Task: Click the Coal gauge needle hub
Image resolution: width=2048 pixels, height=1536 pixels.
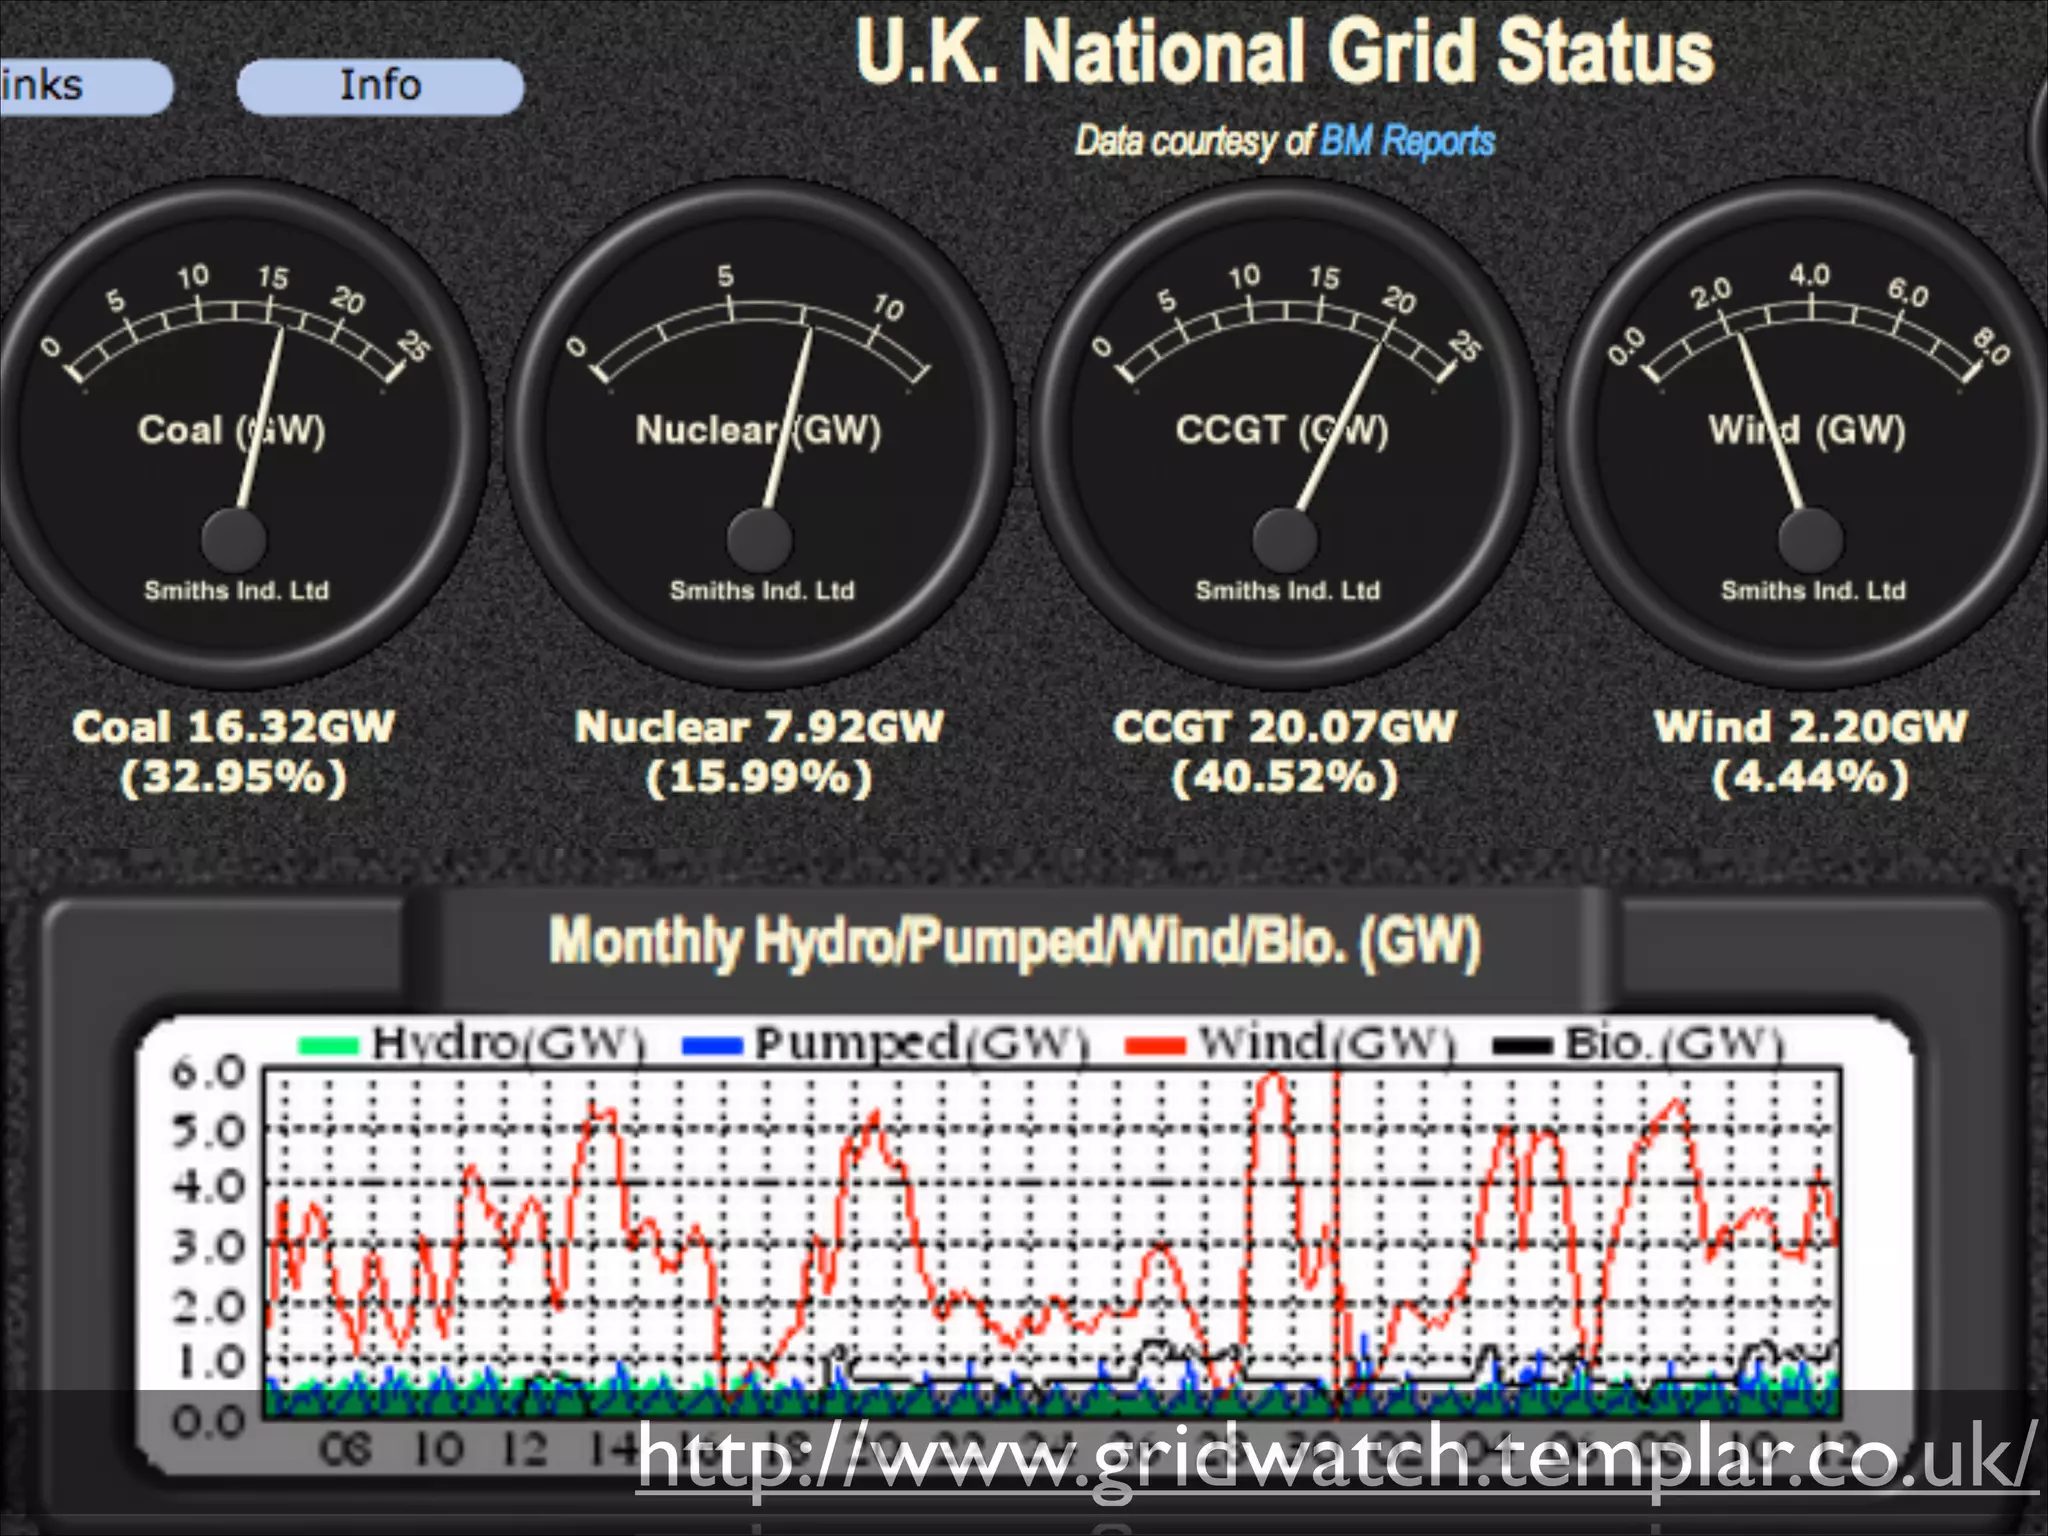Action: (234, 538)
